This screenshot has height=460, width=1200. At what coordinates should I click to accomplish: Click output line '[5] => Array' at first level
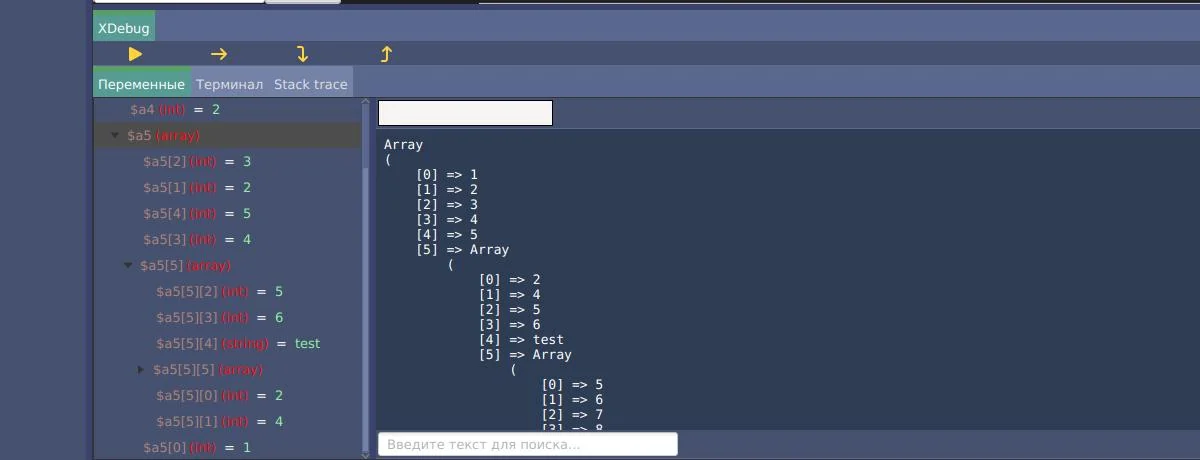pos(462,250)
